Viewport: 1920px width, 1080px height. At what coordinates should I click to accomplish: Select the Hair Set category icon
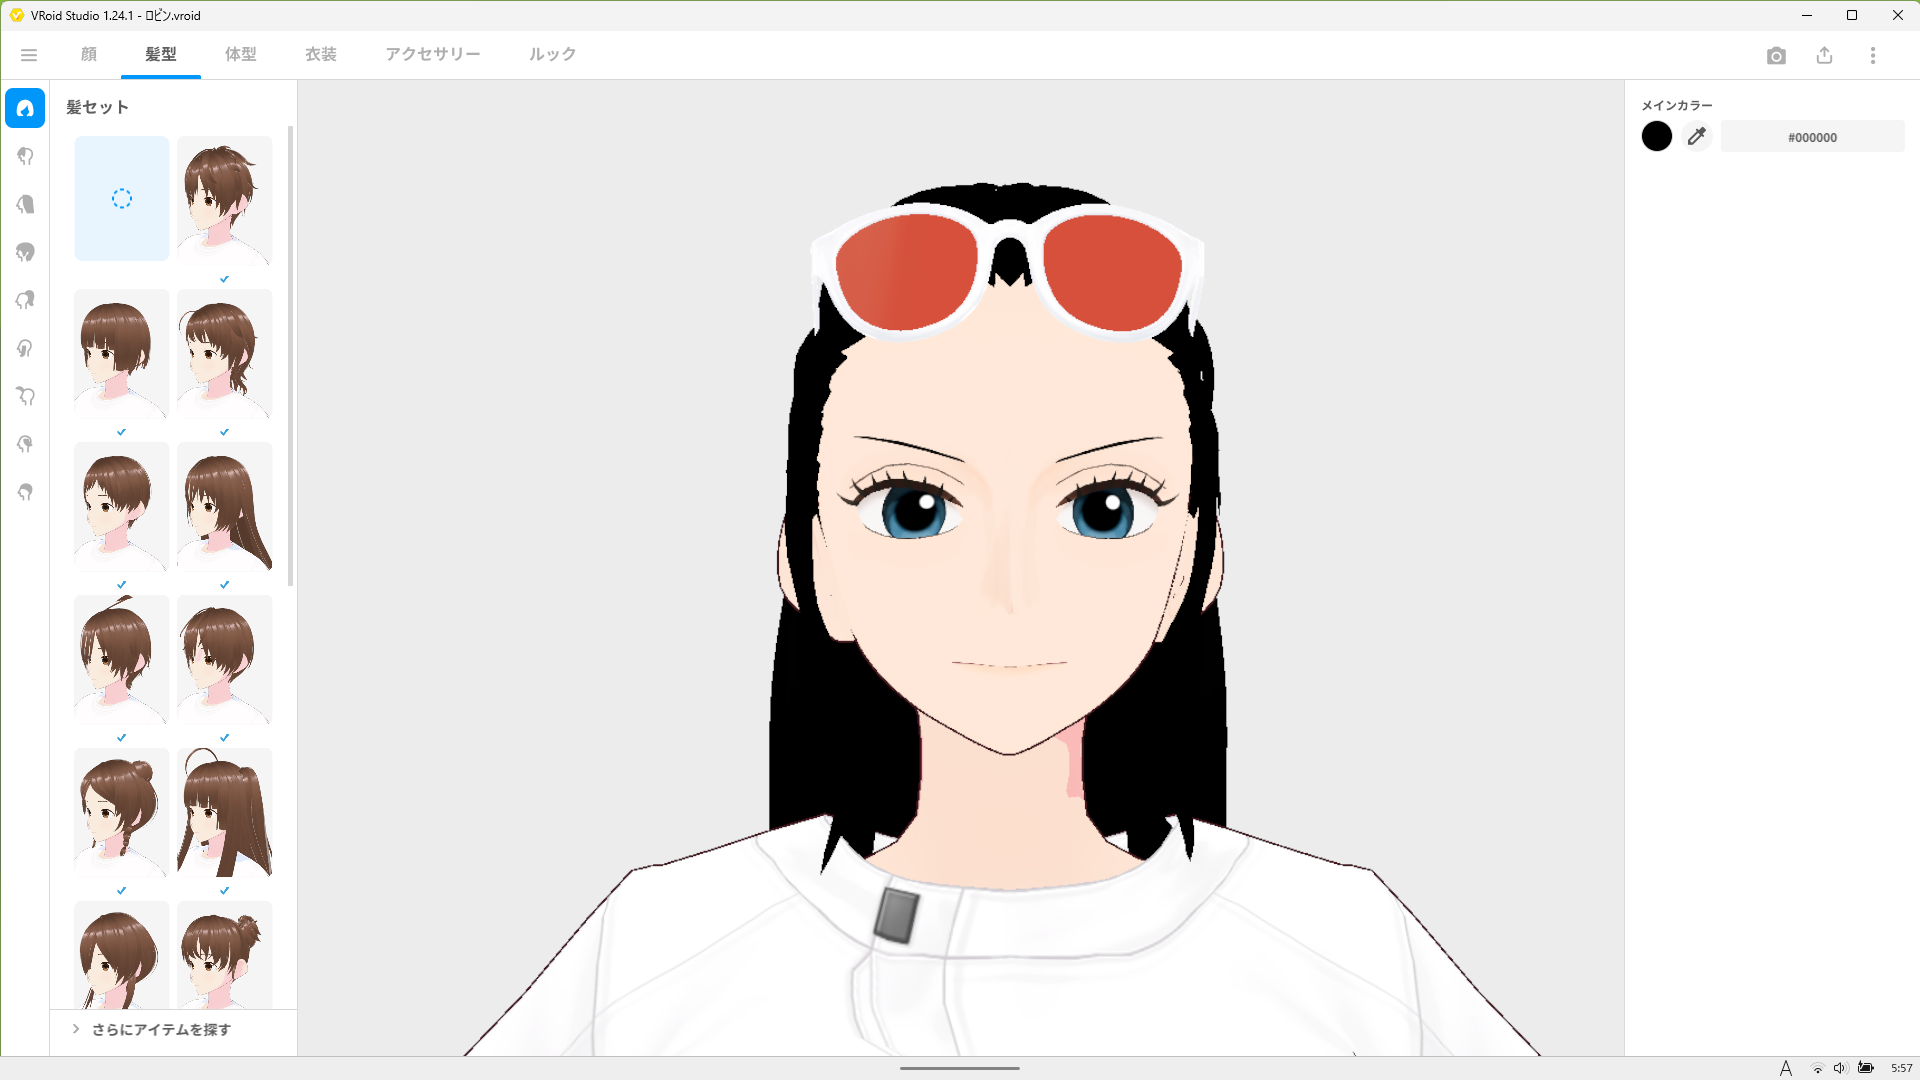tap(25, 108)
